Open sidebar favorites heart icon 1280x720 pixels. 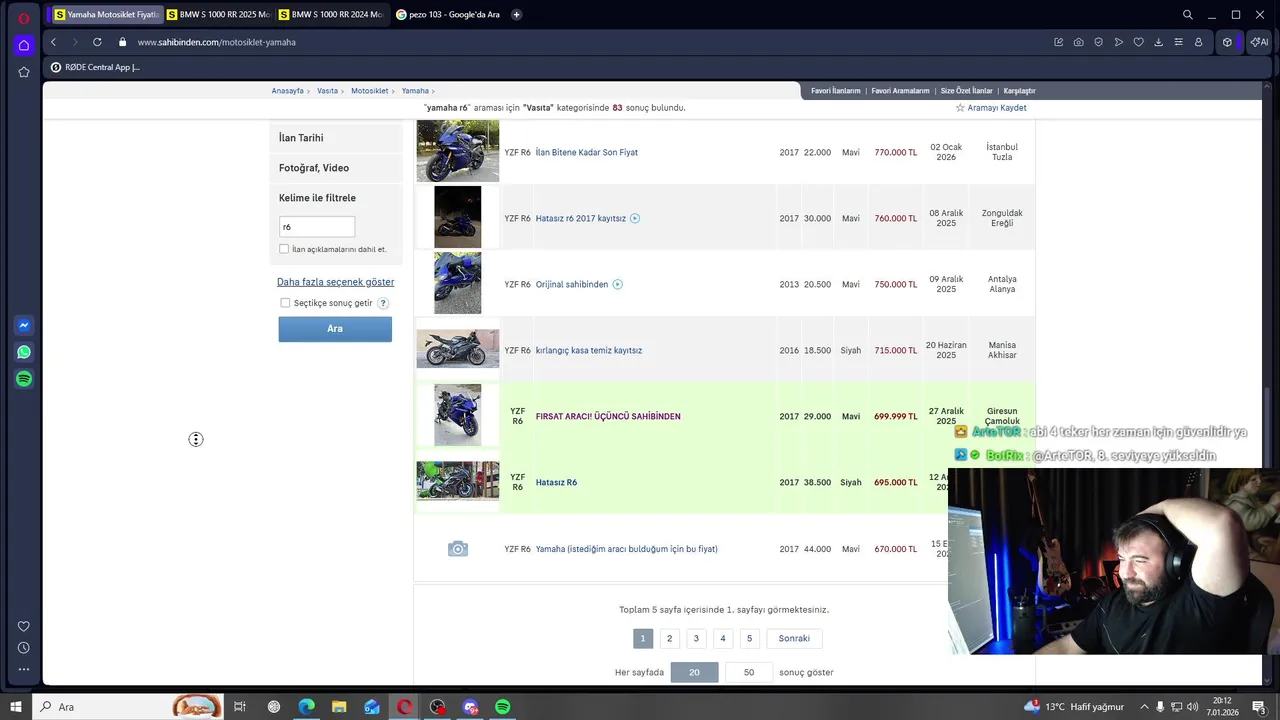(x=24, y=626)
